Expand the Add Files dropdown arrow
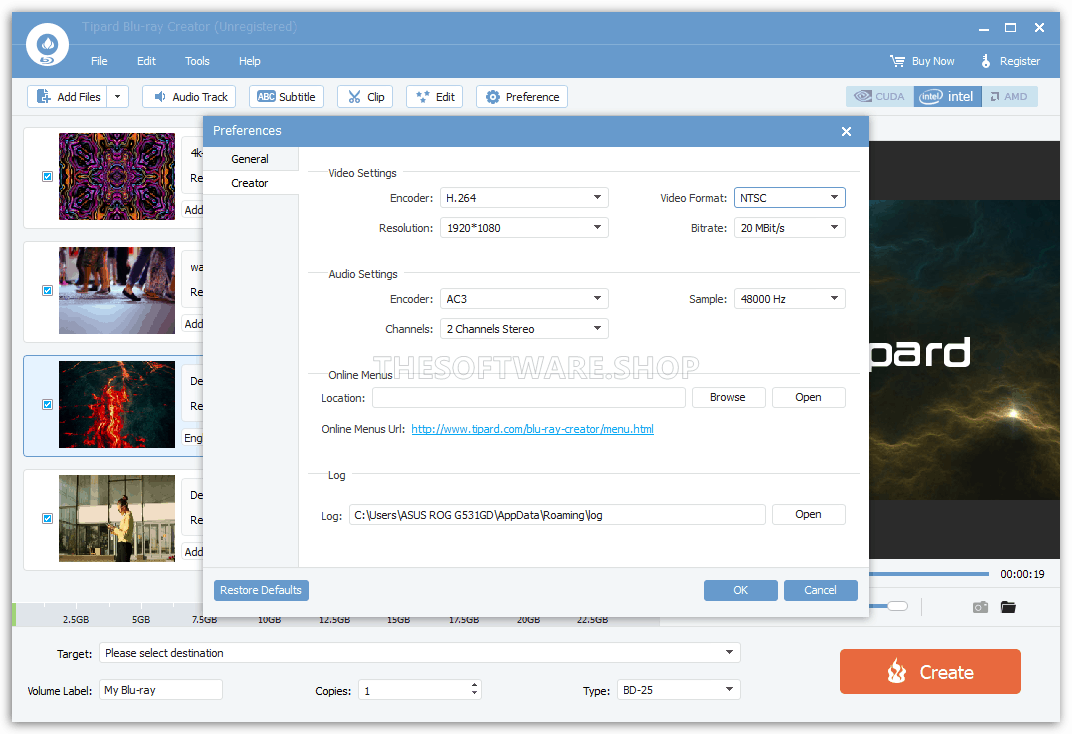This screenshot has width=1072, height=734. (118, 97)
